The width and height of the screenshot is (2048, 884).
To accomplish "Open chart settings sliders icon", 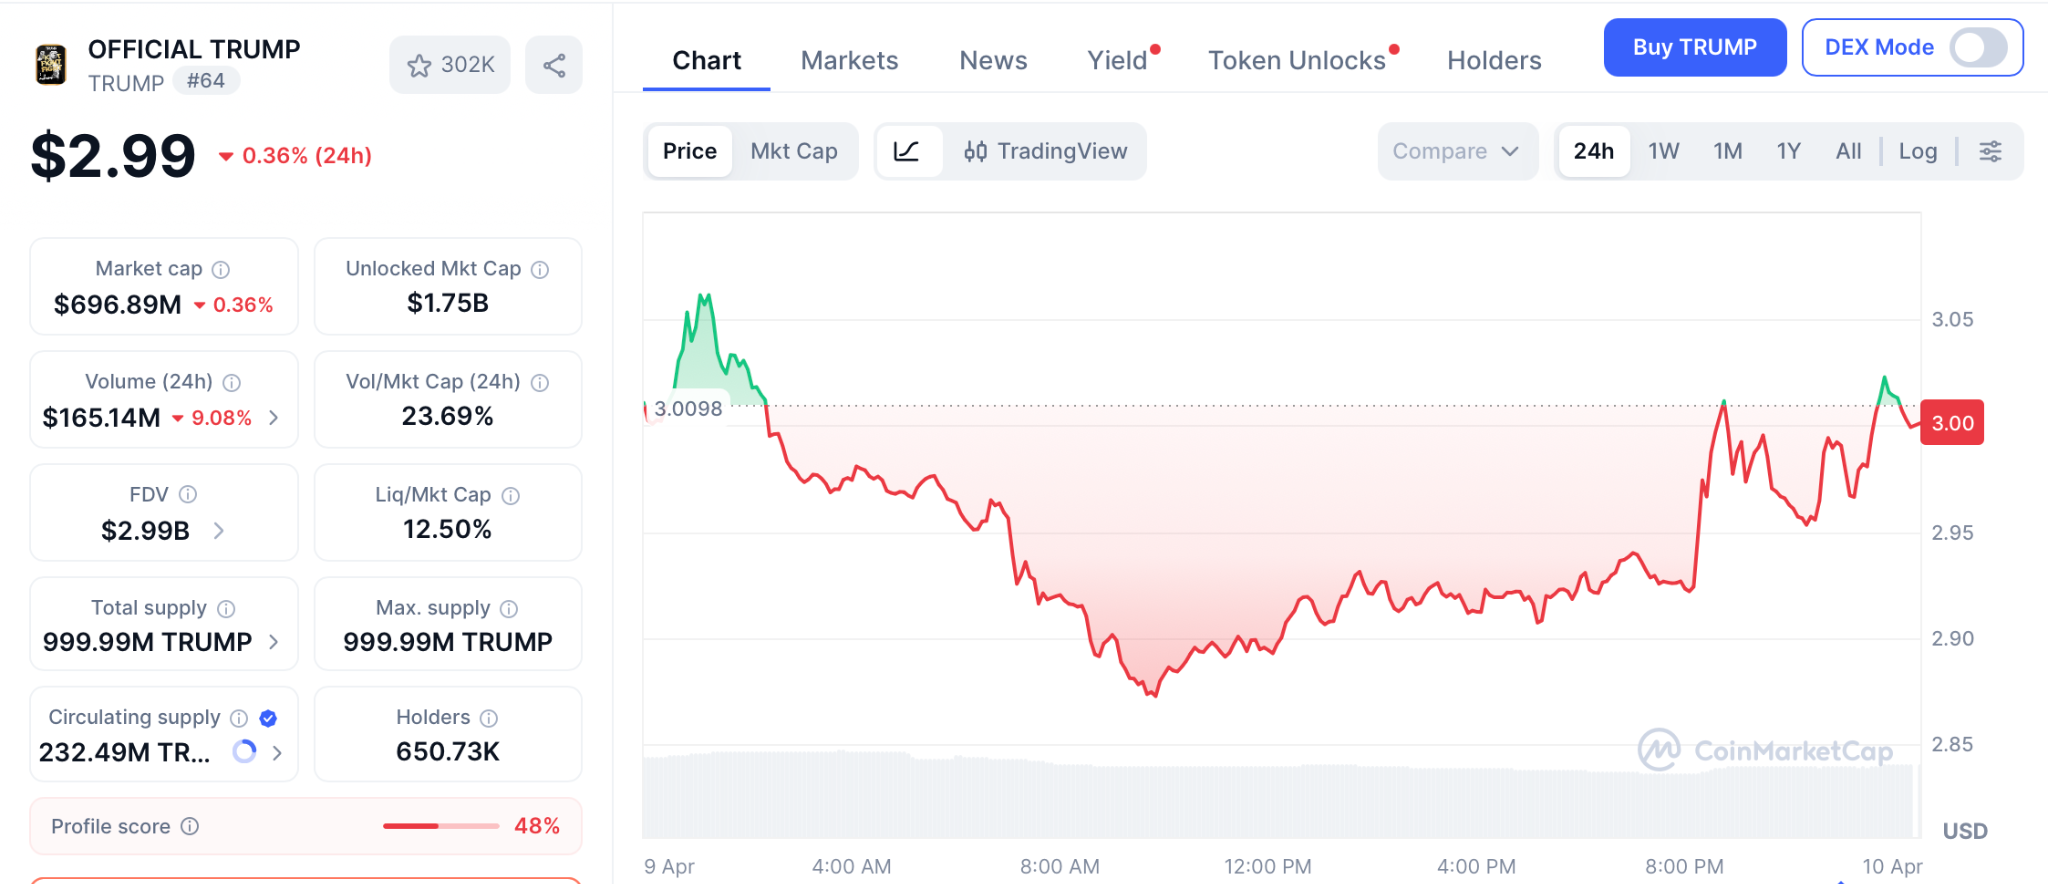I will [1990, 152].
